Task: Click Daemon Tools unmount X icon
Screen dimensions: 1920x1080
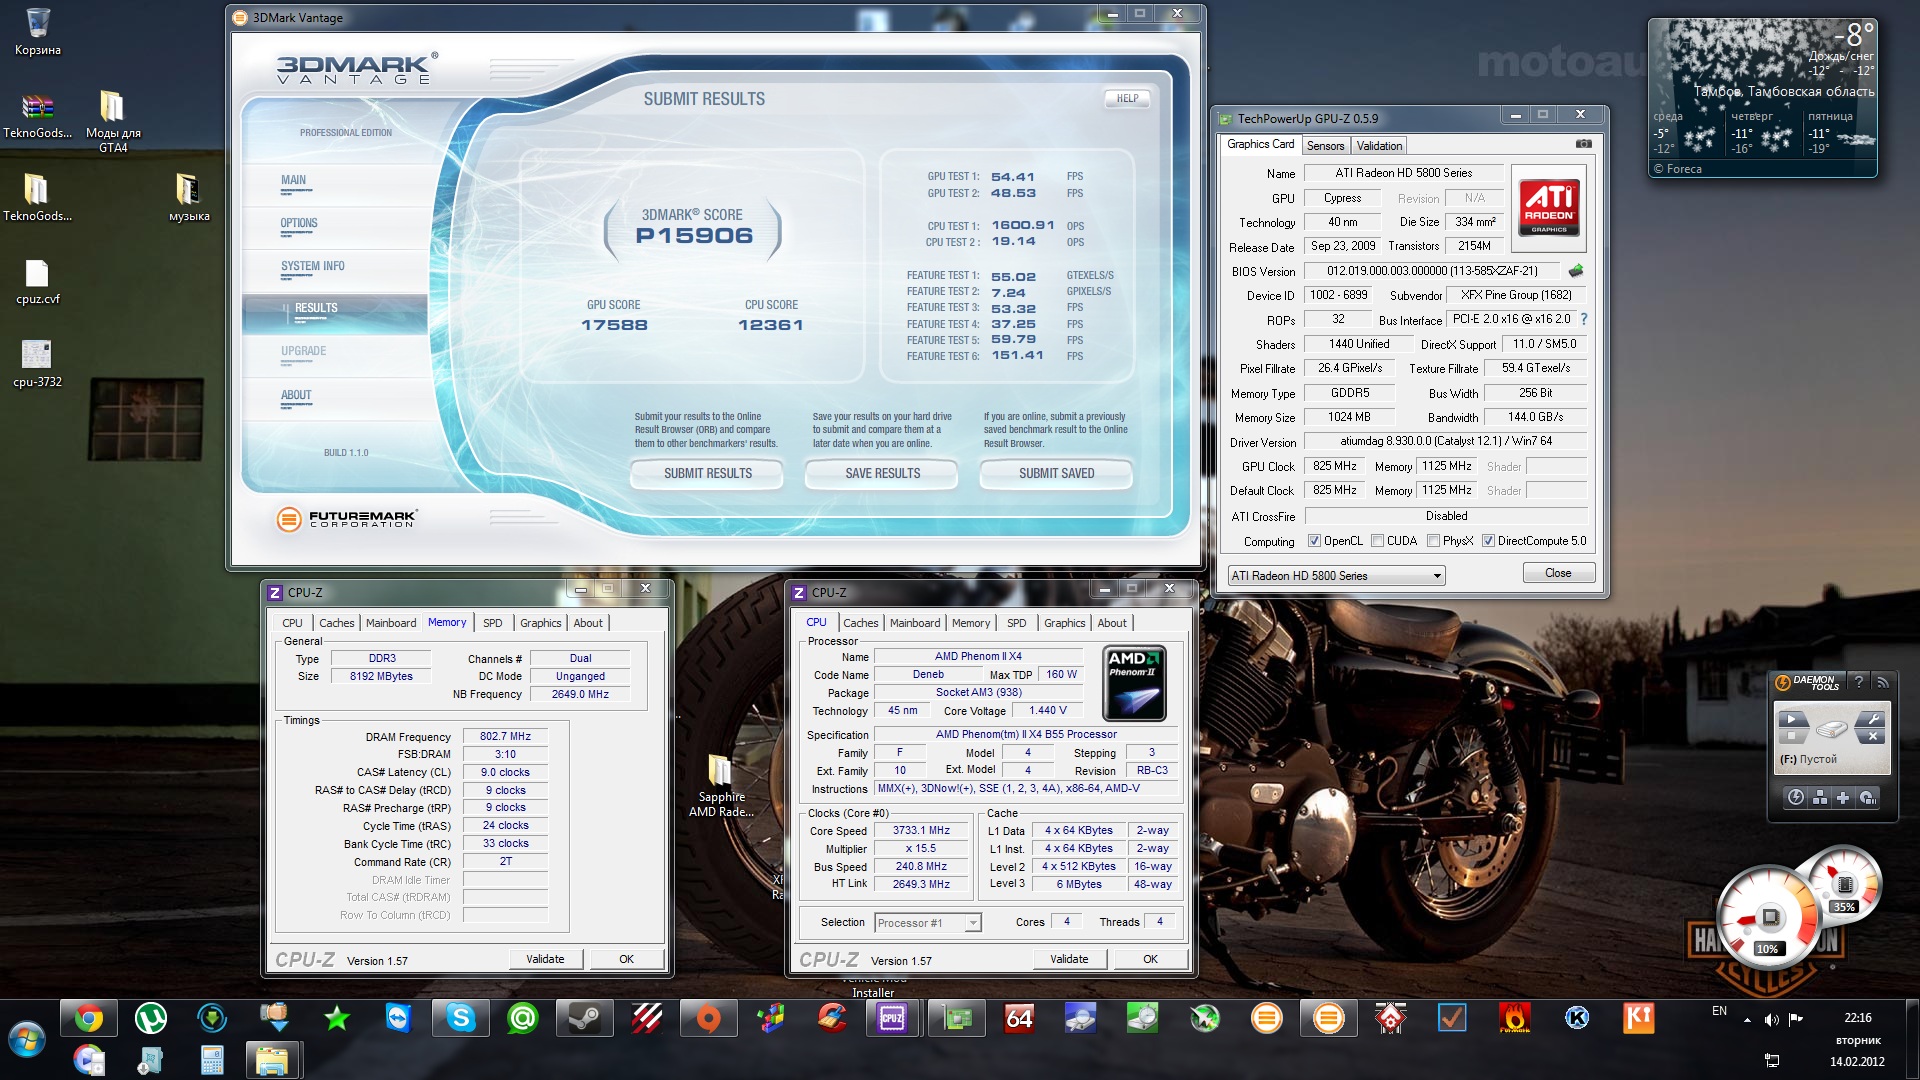Action: pos(1873,737)
